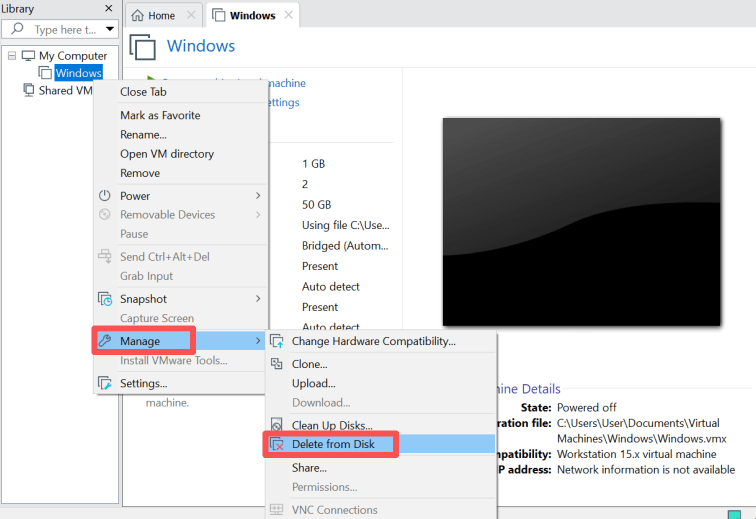Click the My Computer monitor icon
756x519 pixels.
pos(28,56)
